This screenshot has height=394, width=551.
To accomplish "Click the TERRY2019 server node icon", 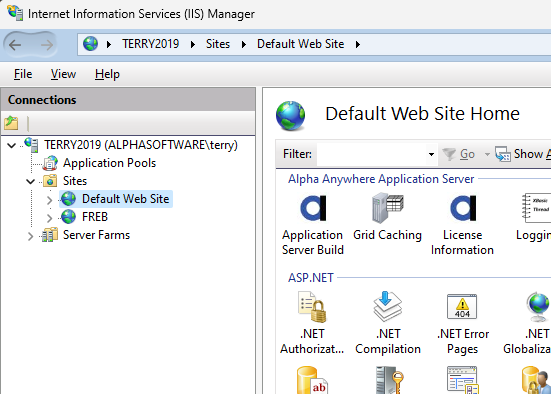I will (31, 145).
